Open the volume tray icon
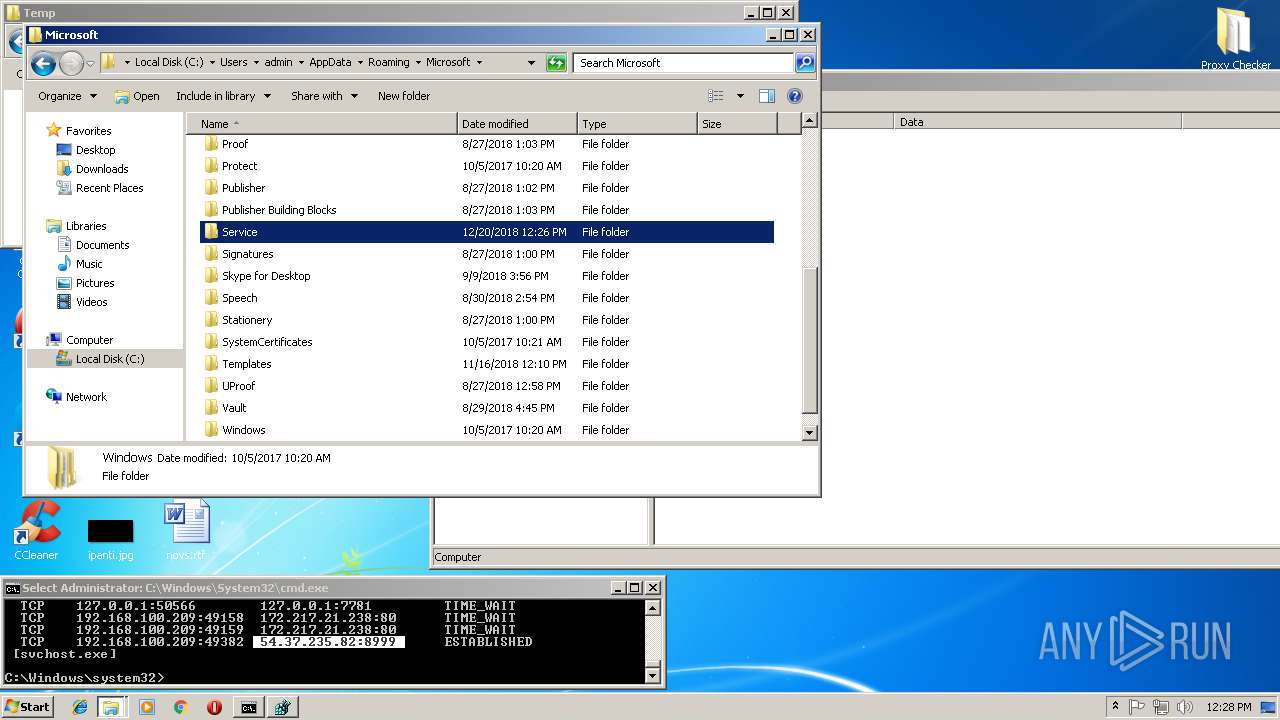Screen dimensions: 1280x720 click(1185, 707)
